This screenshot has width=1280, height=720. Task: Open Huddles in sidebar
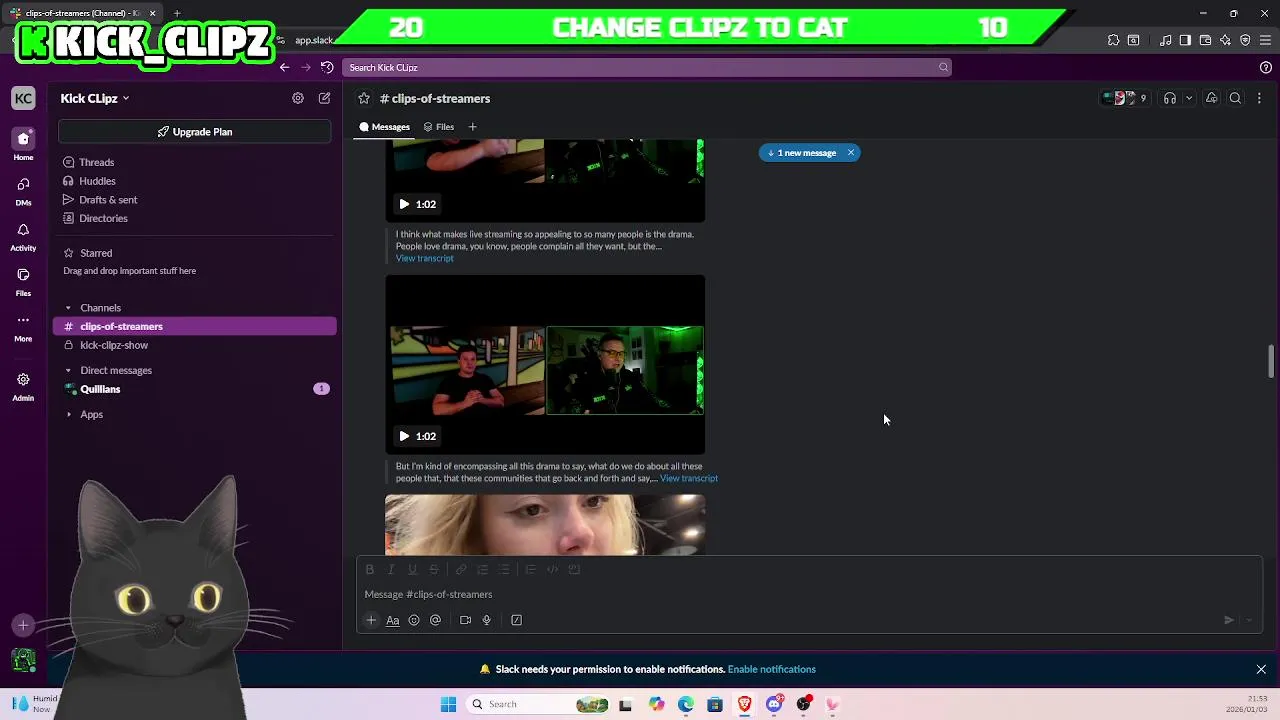pyautogui.click(x=194, y=181)
